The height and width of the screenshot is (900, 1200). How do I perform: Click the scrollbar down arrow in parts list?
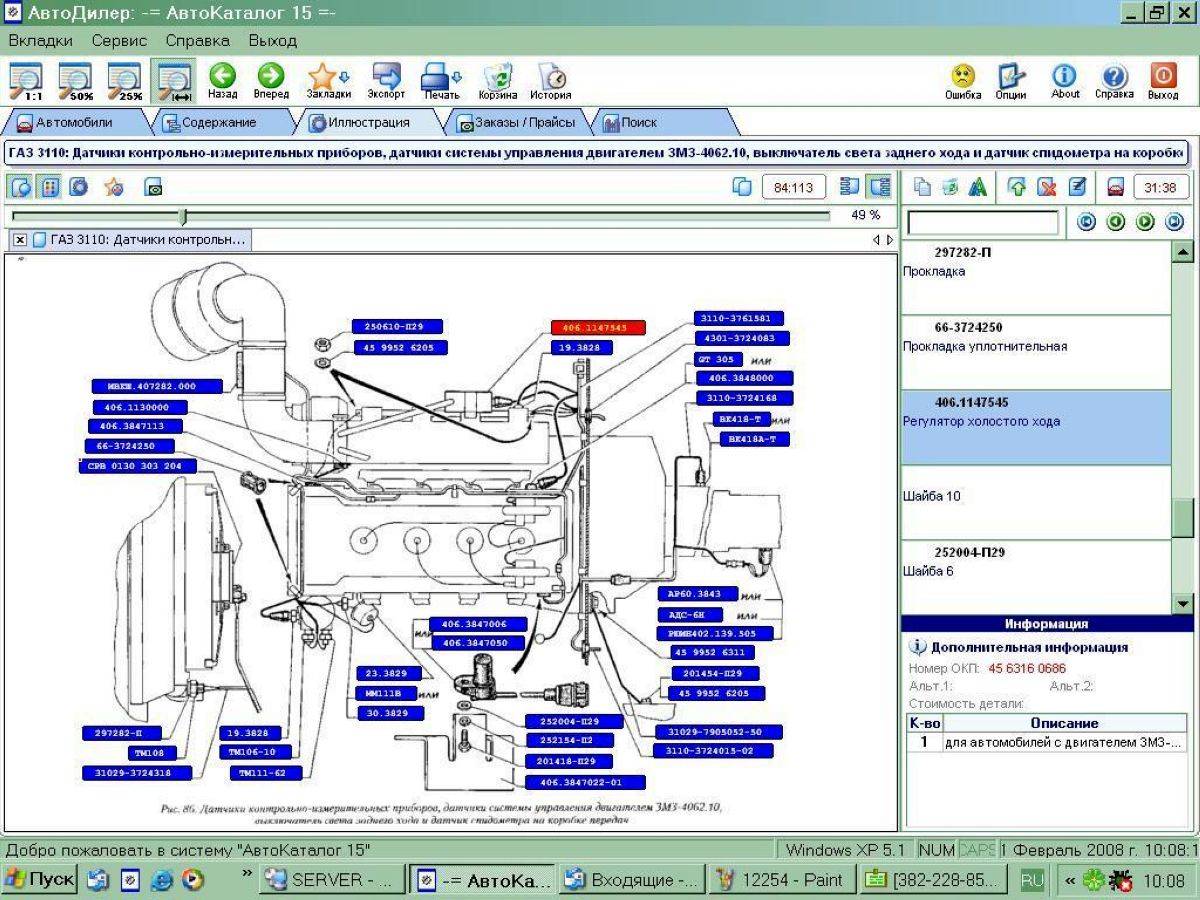pyautogui.click(x=1182, y=603)
